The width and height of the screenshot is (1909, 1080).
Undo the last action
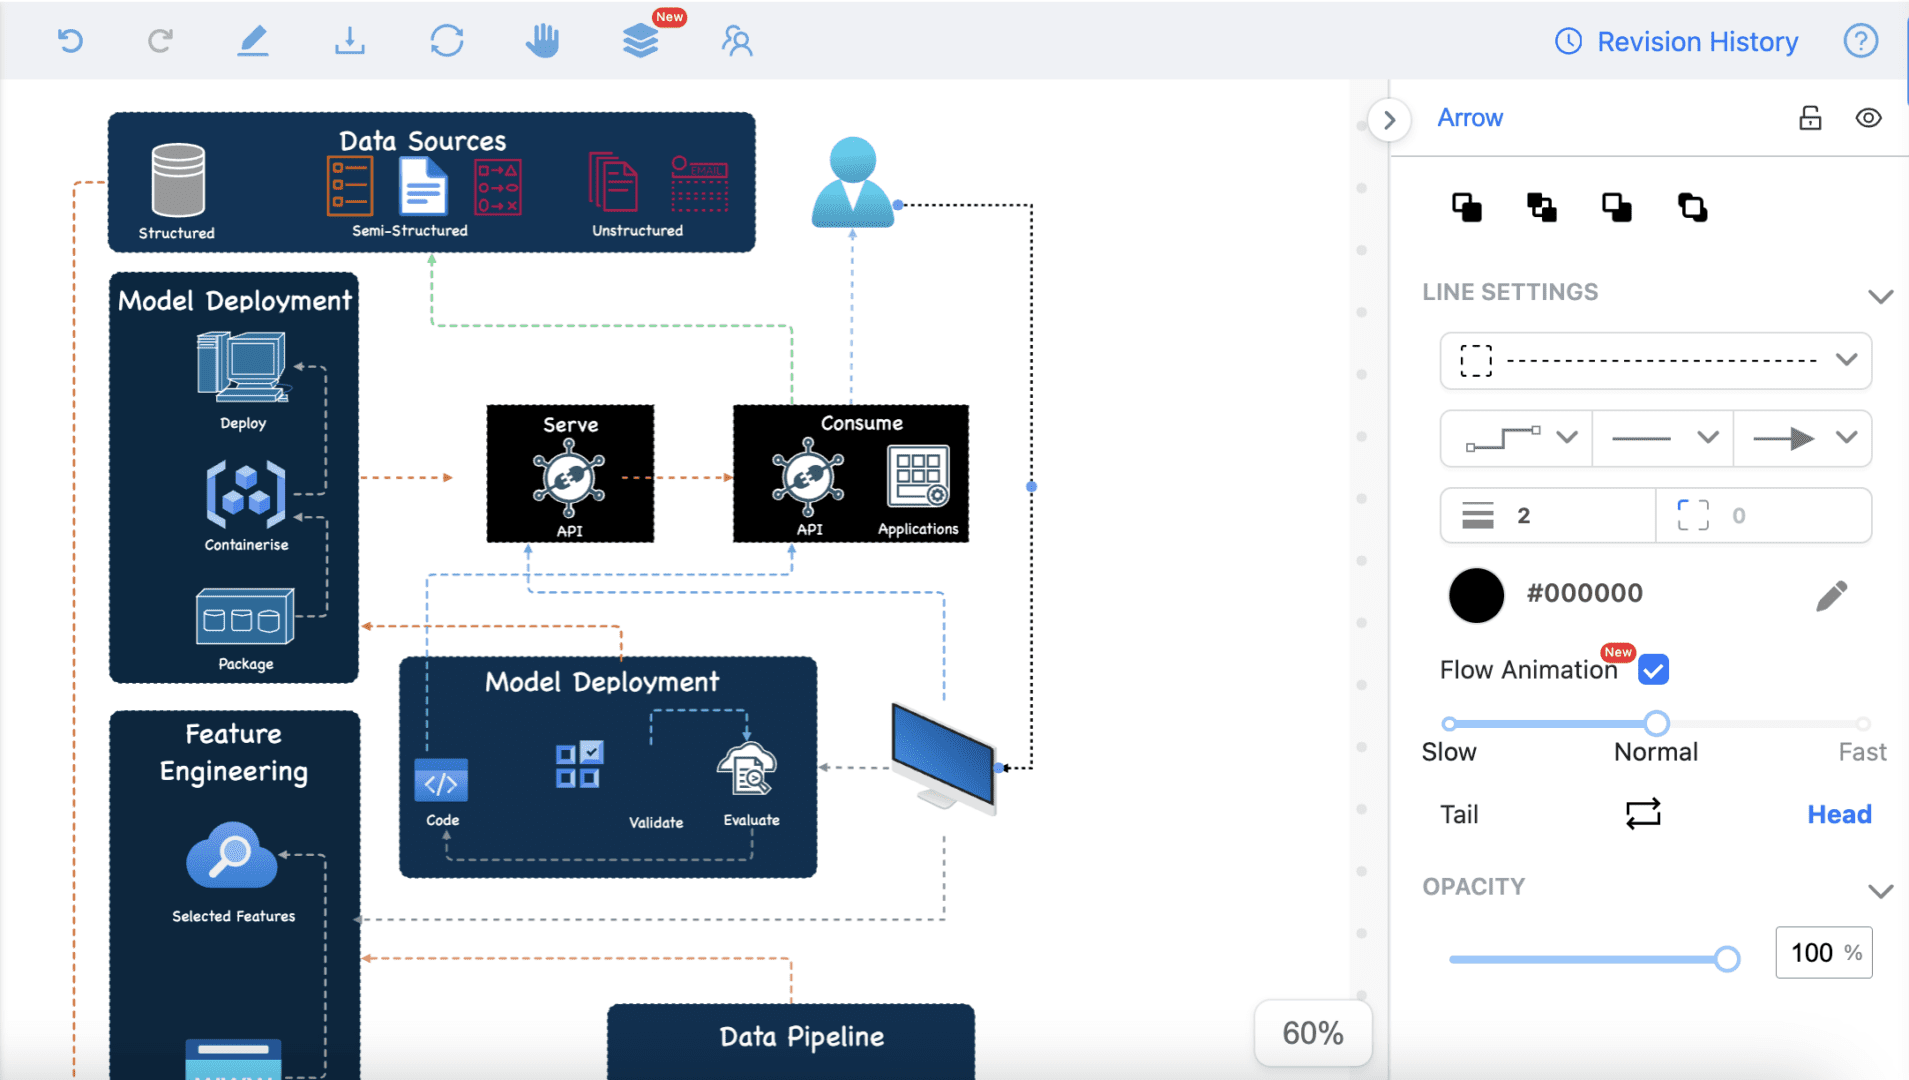[x=69, y=40]
